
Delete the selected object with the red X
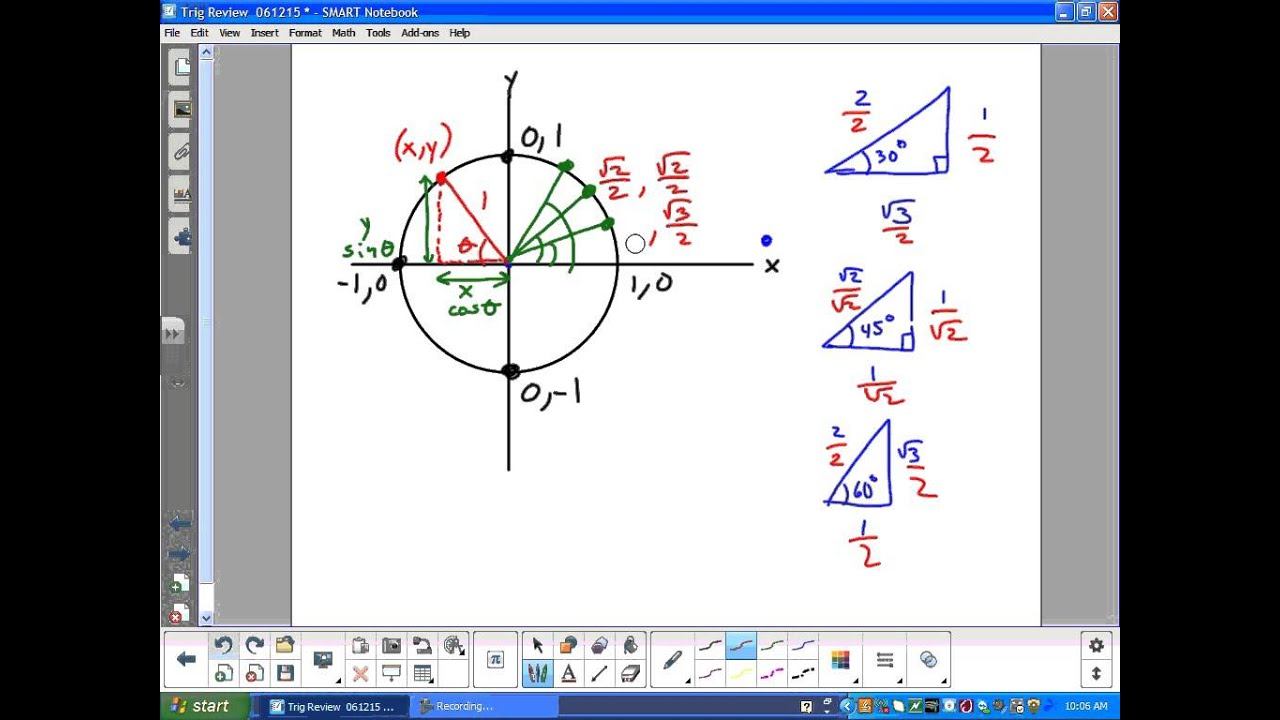pos(360,673)
